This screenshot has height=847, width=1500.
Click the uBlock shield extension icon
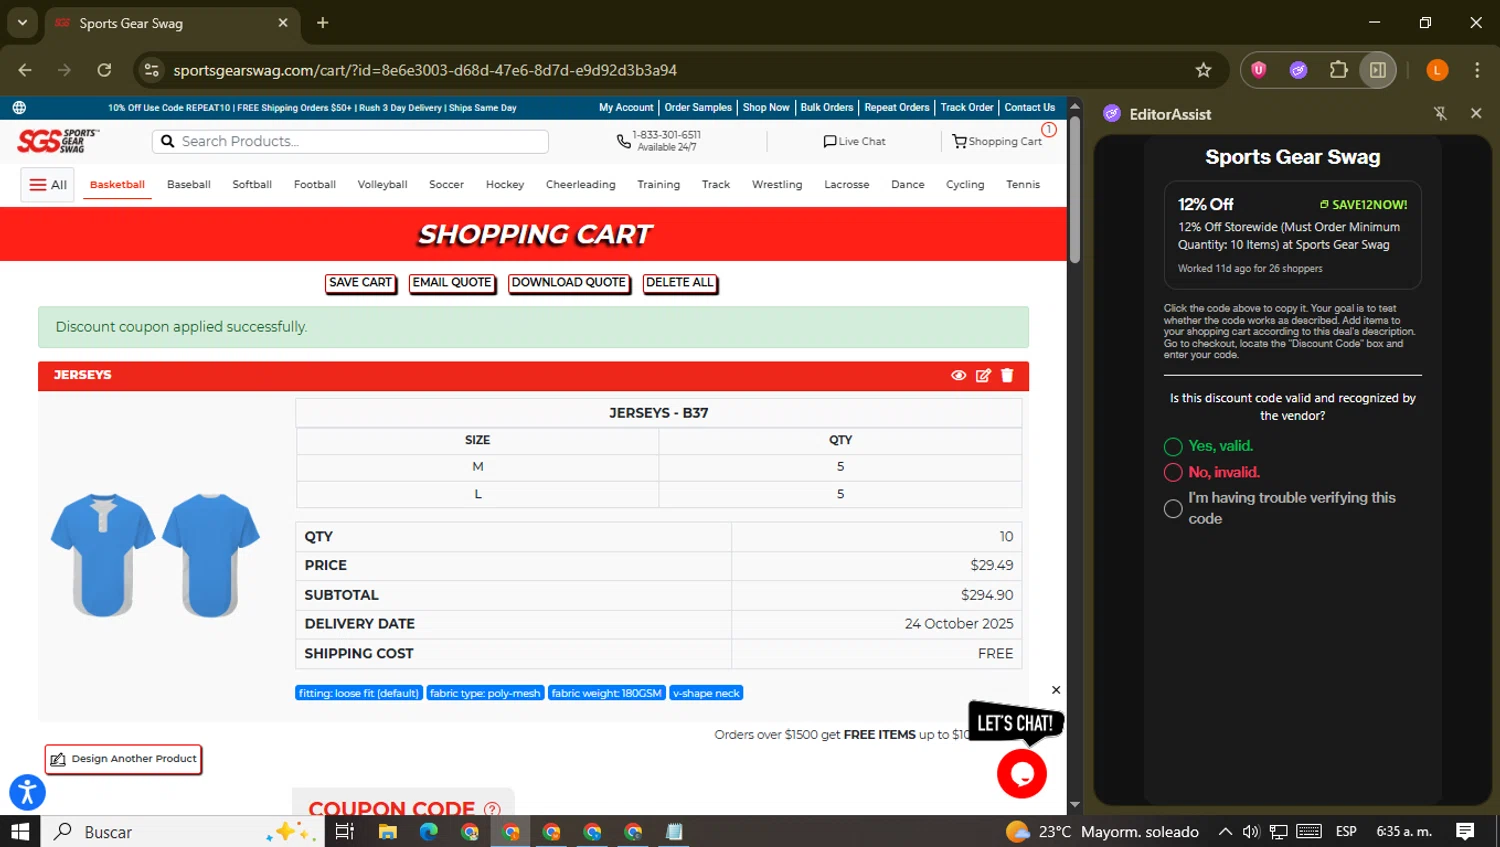pyautogui.click(x=1259, y=70)
